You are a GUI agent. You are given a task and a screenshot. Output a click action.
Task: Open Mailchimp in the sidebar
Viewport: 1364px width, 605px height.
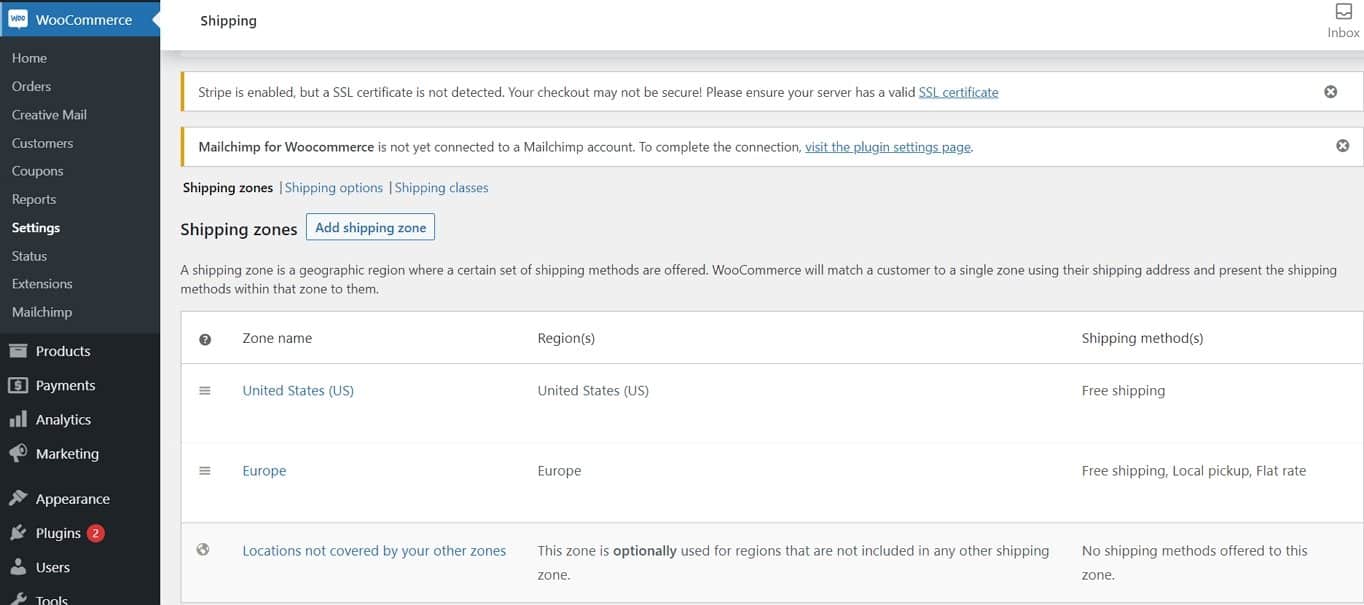[42, 312]
